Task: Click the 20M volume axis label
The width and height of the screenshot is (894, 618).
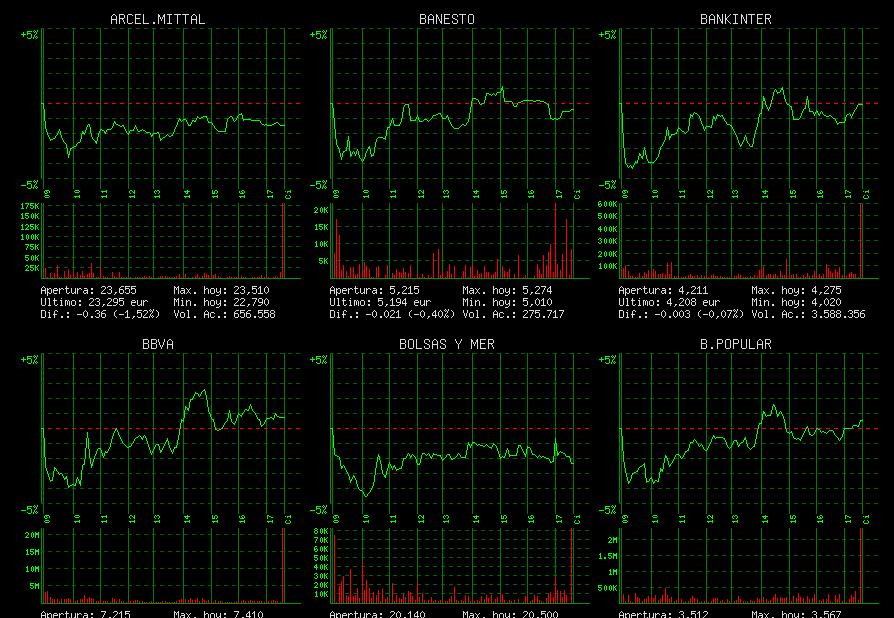Action: click(32, 535)
